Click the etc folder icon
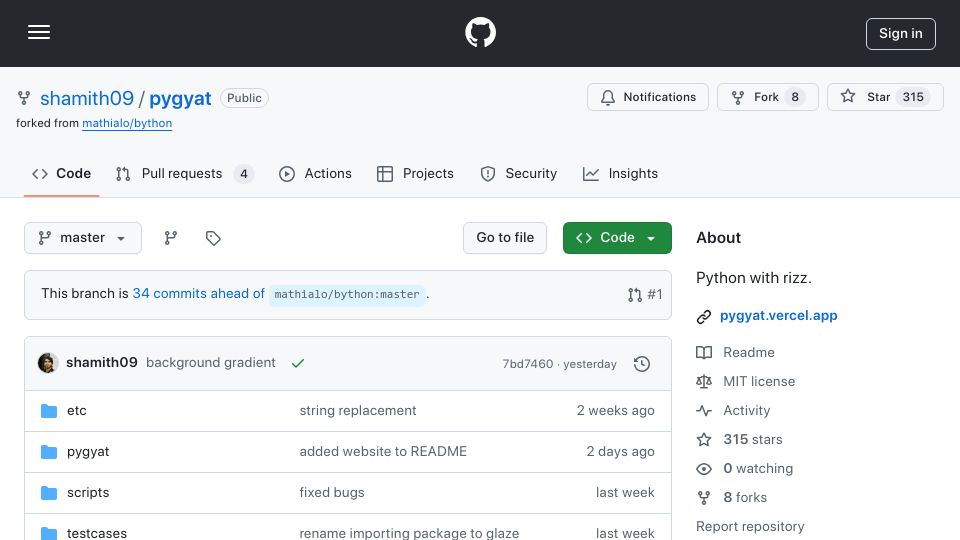This screenshot has width=960, height=540. (49, 411)
